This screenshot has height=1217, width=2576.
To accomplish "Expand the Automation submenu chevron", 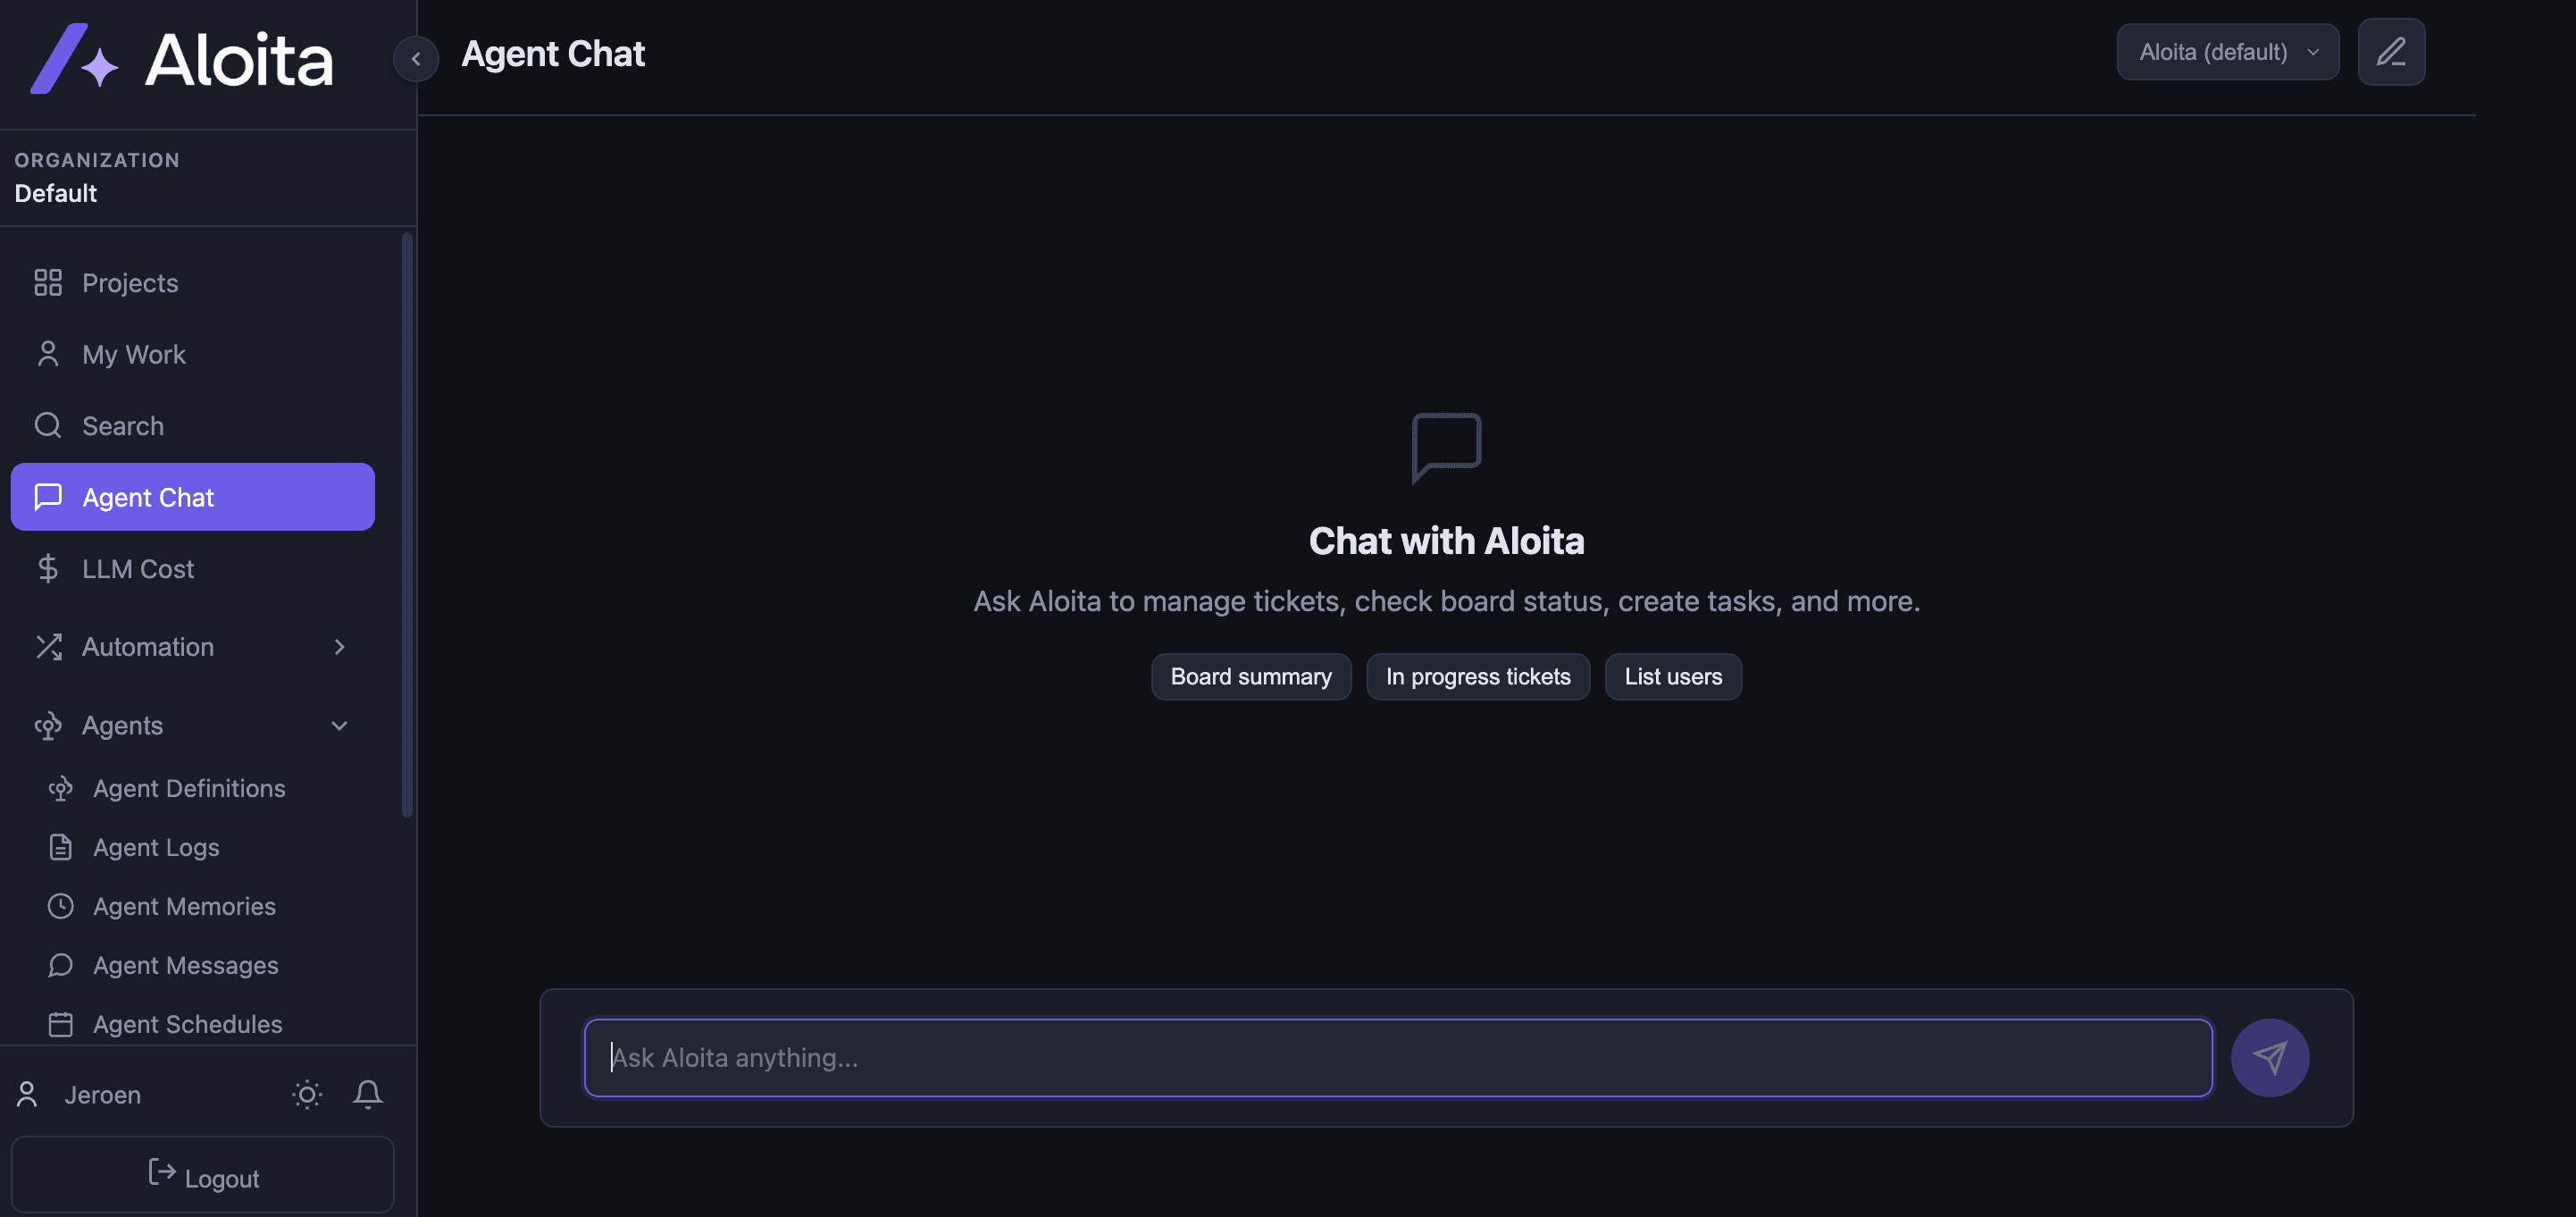I will pyautogui.click(x=340, y=647).
